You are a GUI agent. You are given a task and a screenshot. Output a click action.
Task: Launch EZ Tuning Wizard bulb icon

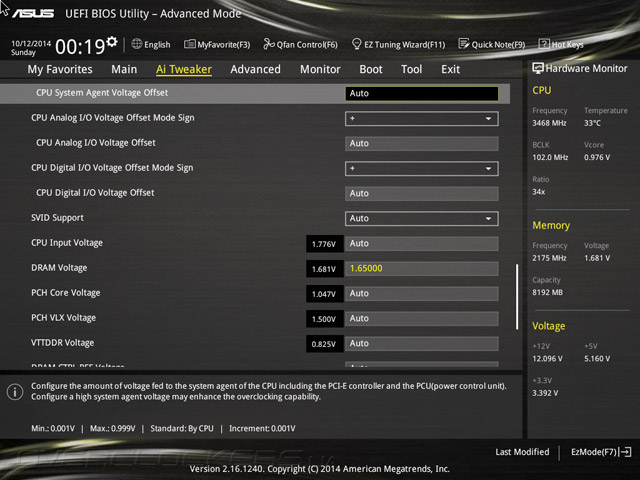[x=356, y=44]
